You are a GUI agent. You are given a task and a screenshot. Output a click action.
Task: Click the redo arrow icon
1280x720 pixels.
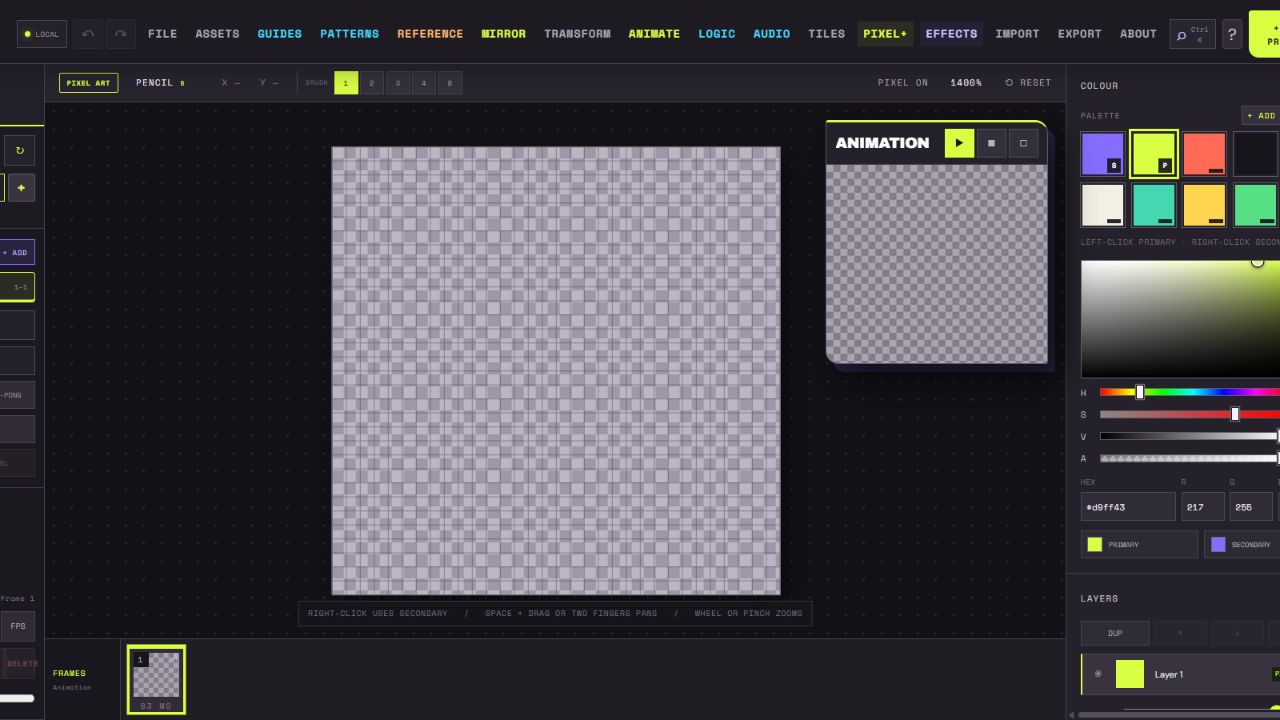click(120, 34)
